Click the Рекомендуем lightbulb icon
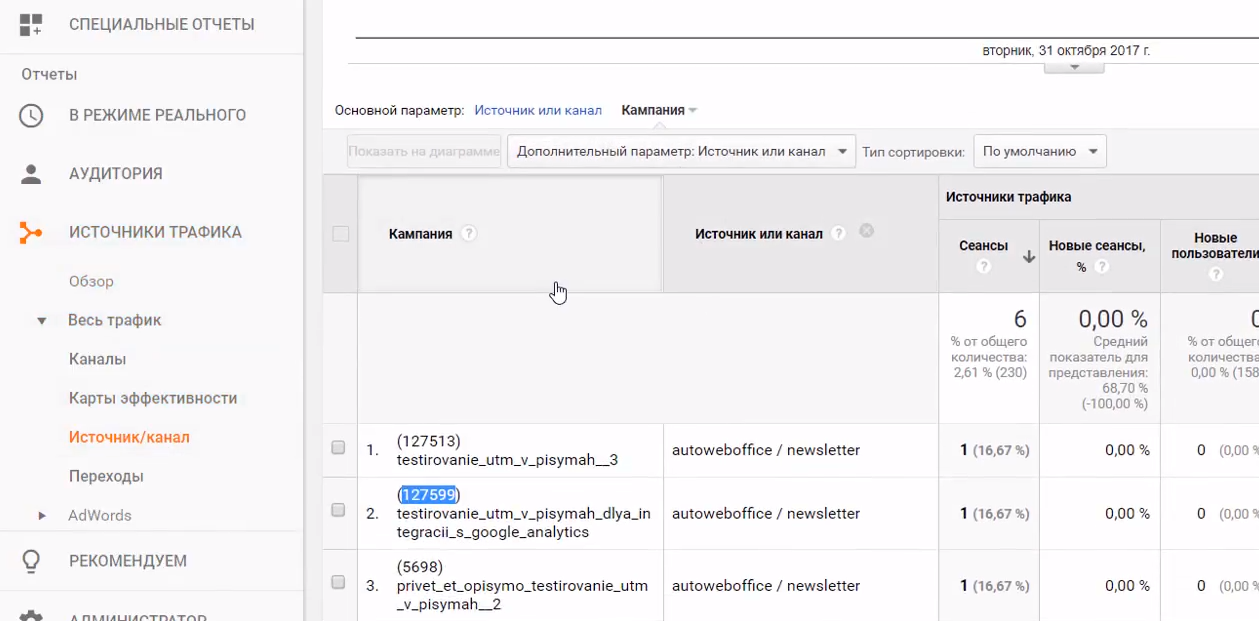Viewport: 1259px width, 621px height. 31,561
